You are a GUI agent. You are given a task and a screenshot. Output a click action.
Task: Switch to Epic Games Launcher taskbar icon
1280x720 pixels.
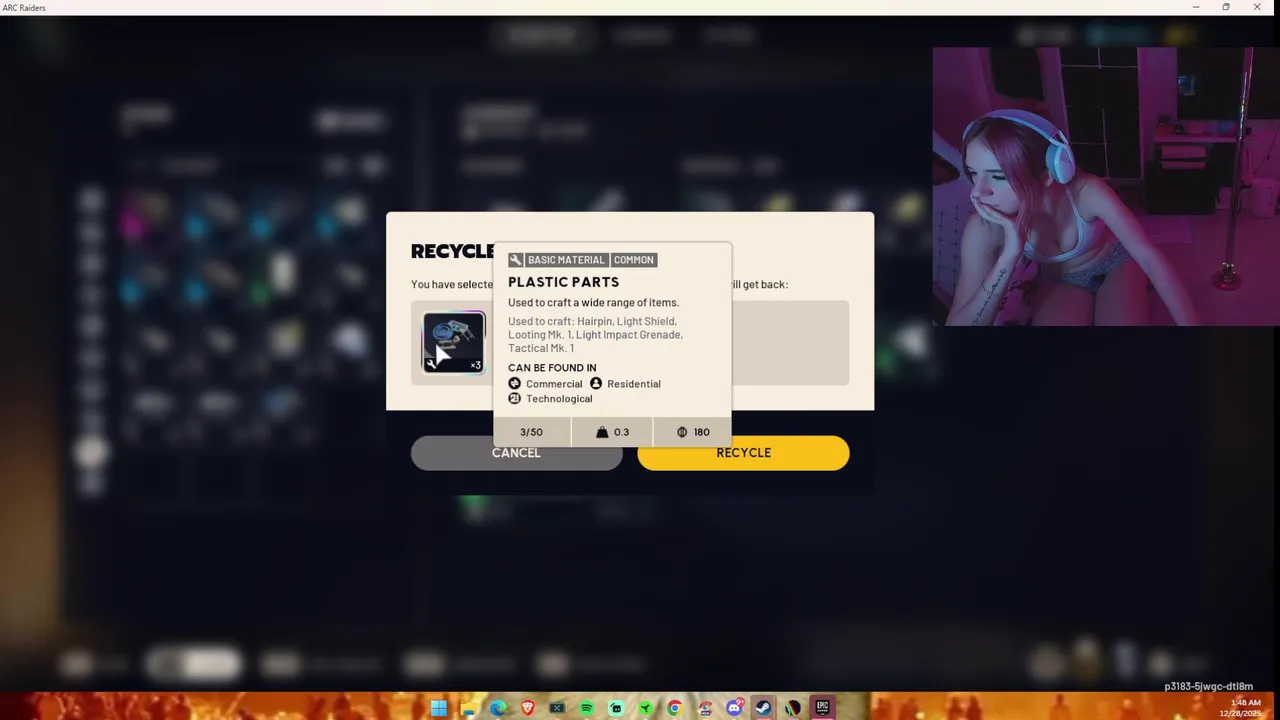822,708
